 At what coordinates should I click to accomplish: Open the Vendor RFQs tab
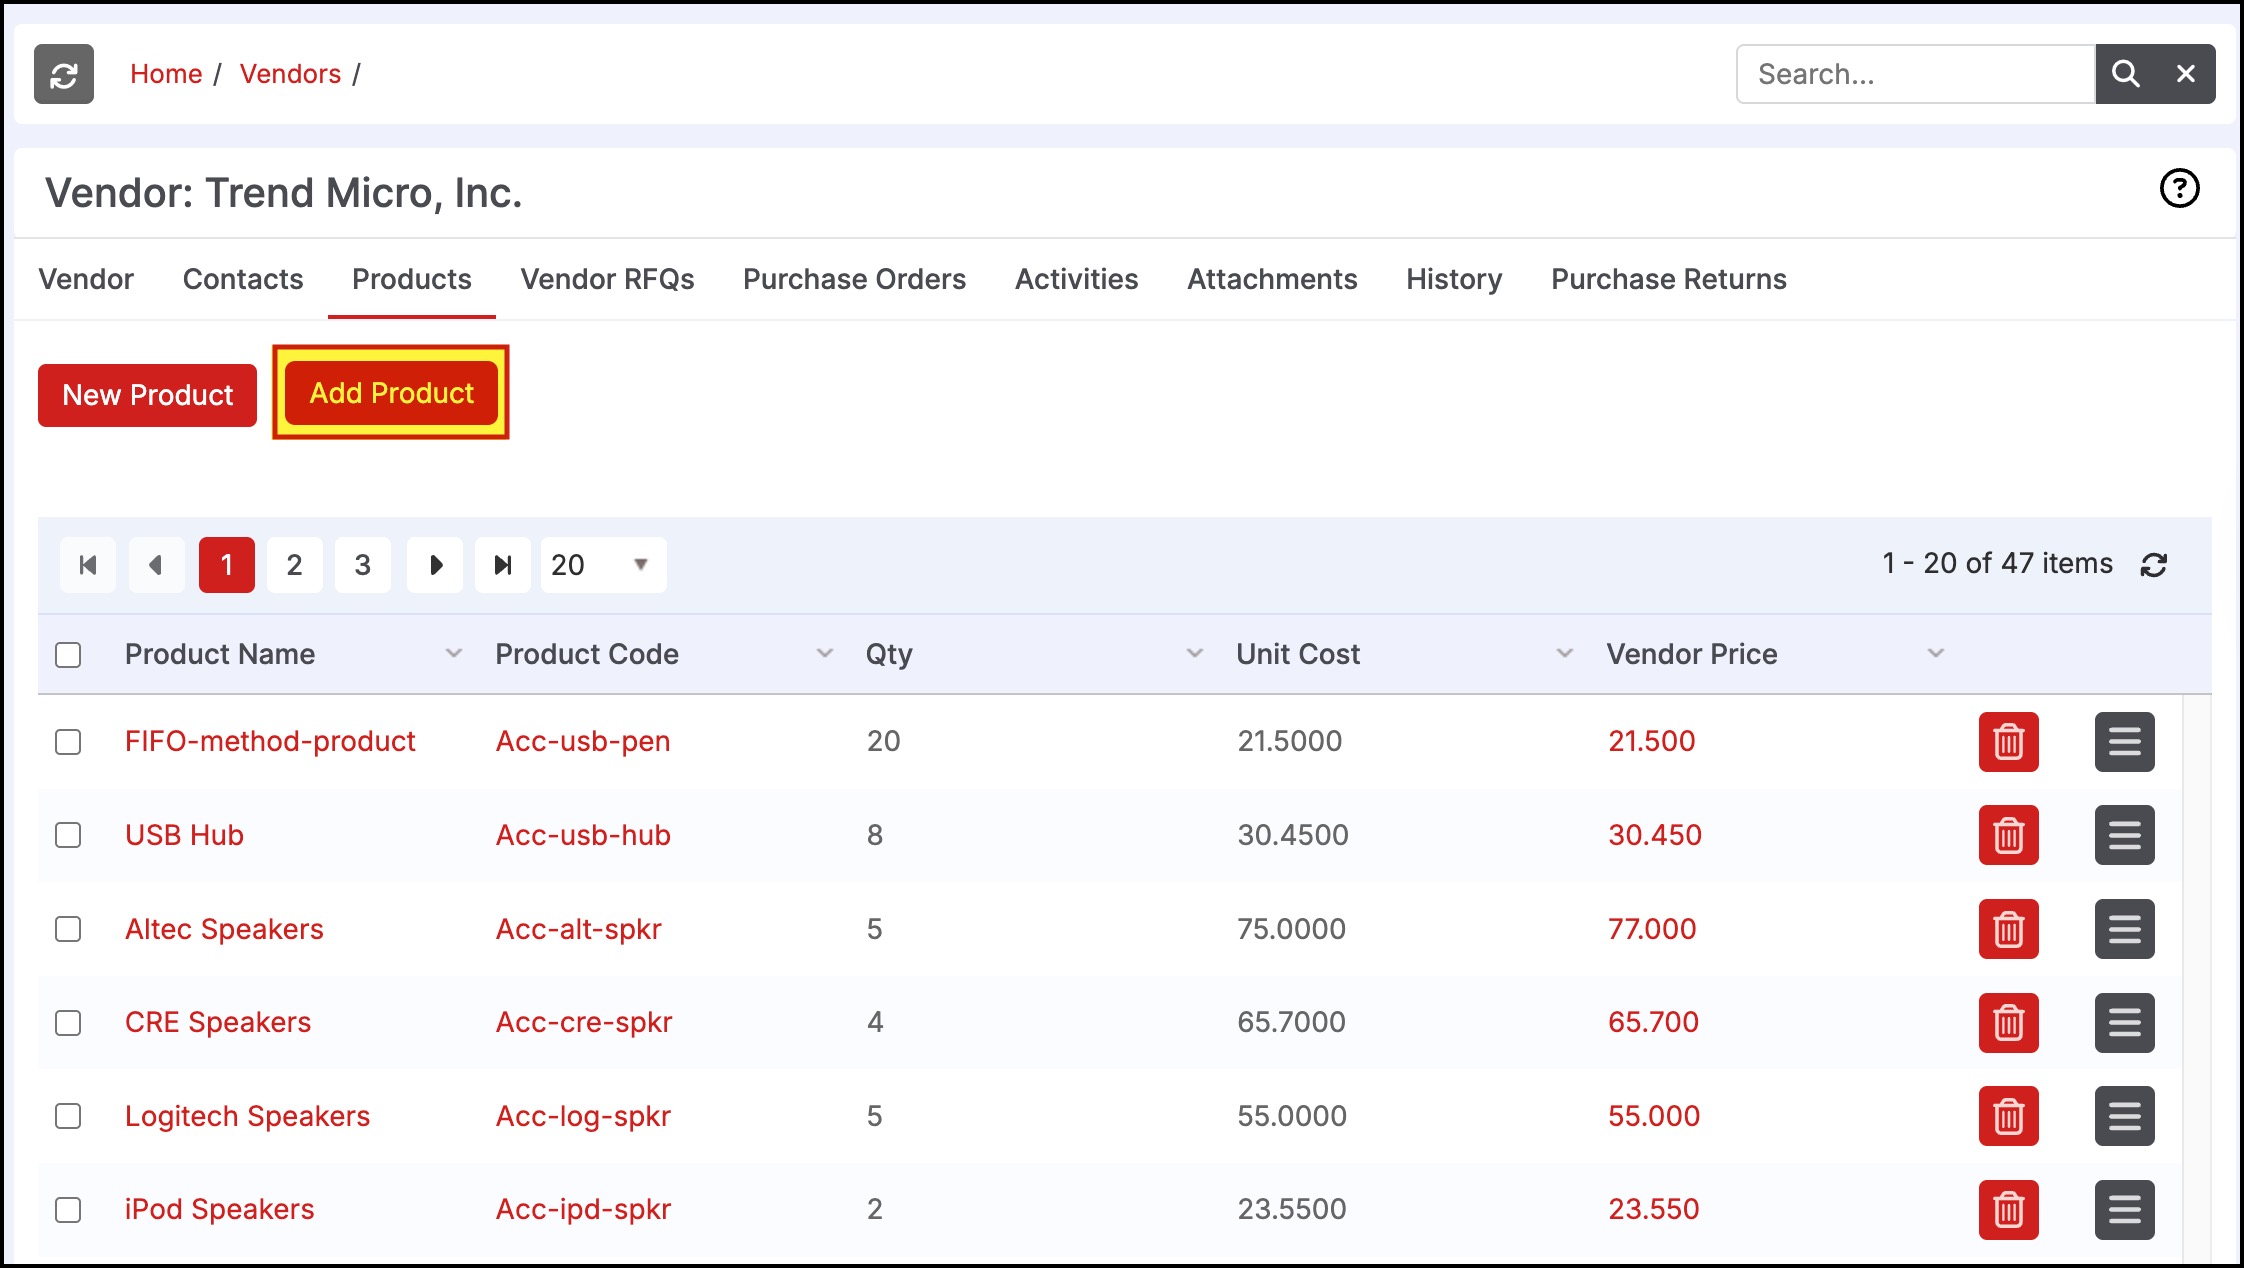(x=607, y=279)
